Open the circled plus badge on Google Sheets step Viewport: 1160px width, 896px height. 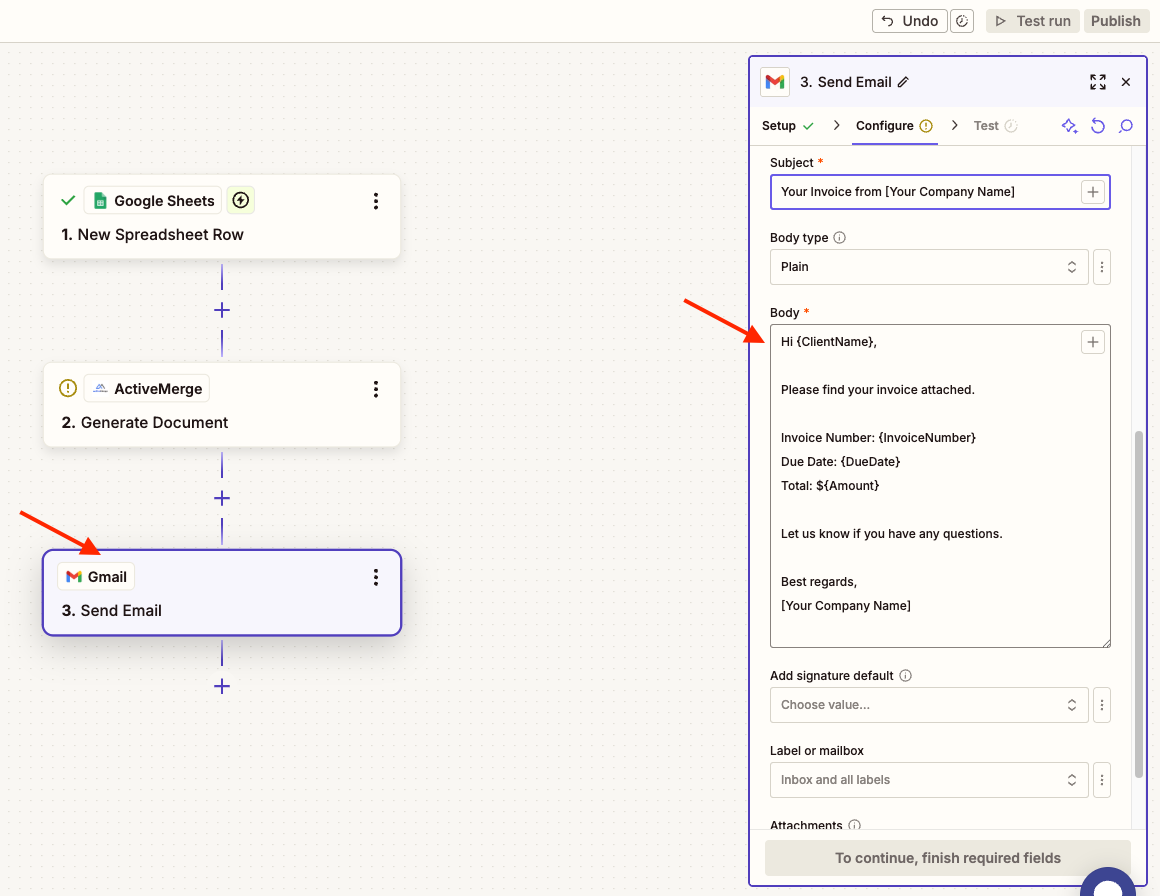click(240, 200)
